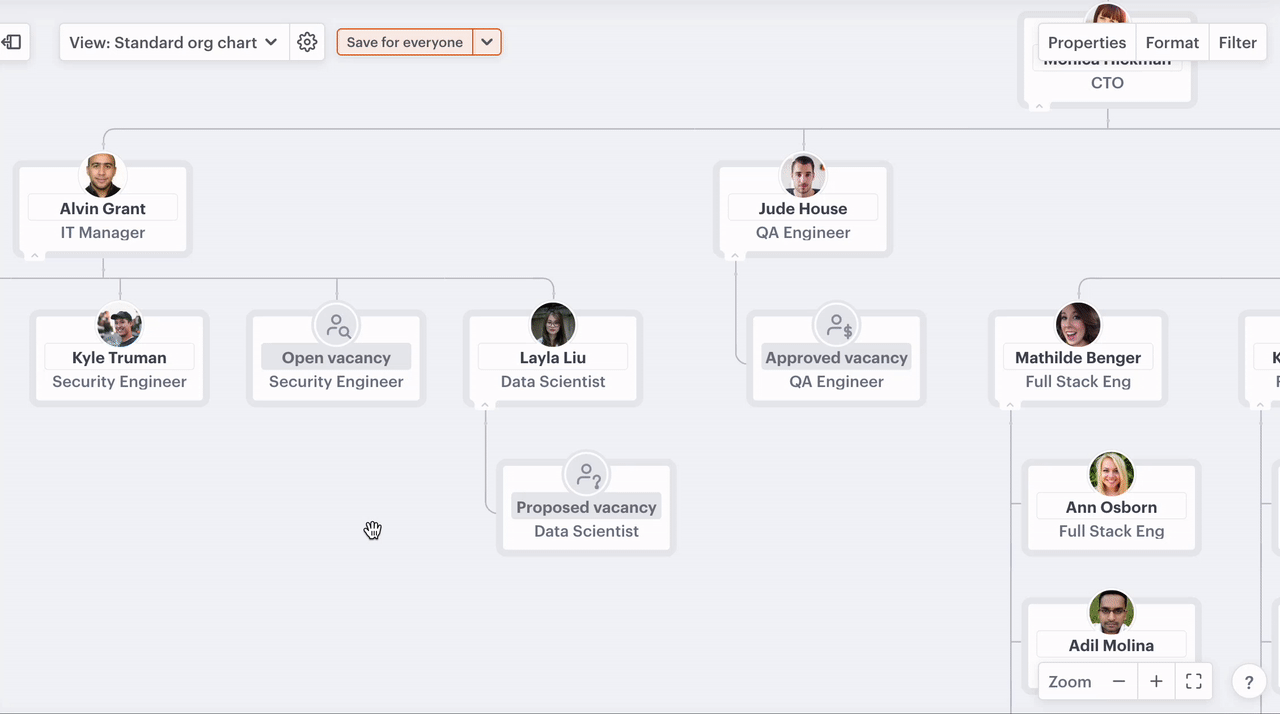
Task: Switch to the Format tab
Action: coord(1172,42)
